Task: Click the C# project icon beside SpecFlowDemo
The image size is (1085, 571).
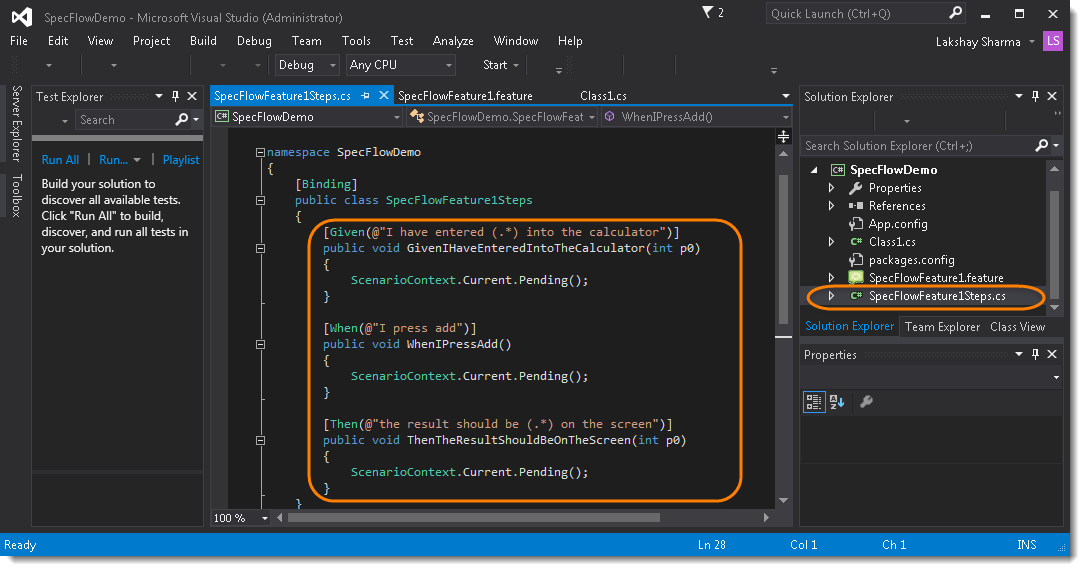Action: (x=221, y=116)
